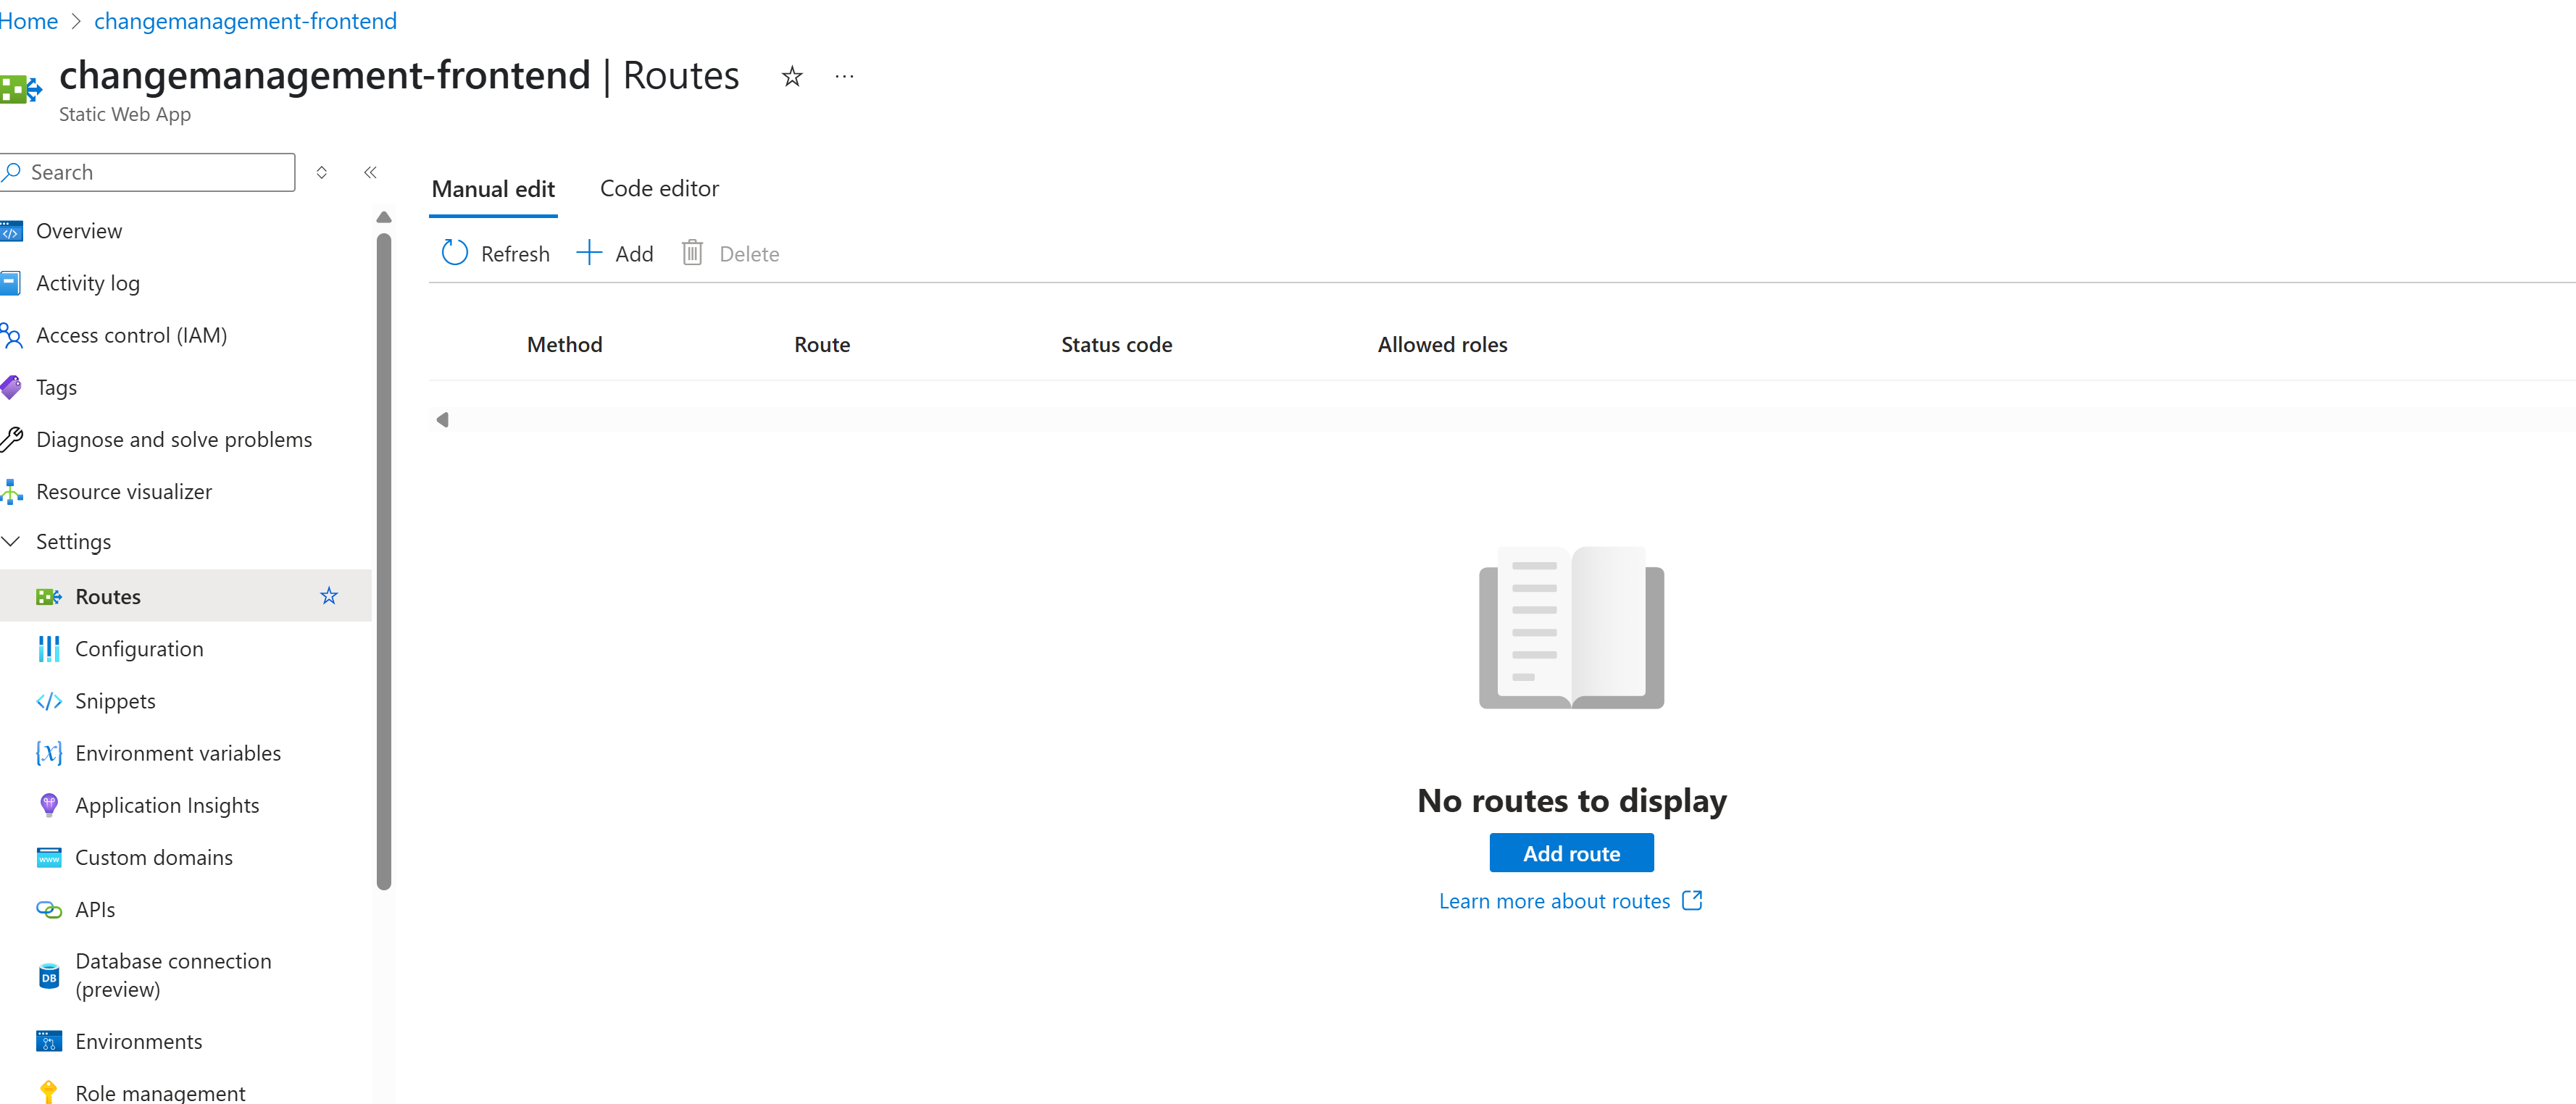
Task: Click the sidebar expand/collapse all arrows
Action: (322, 172)
